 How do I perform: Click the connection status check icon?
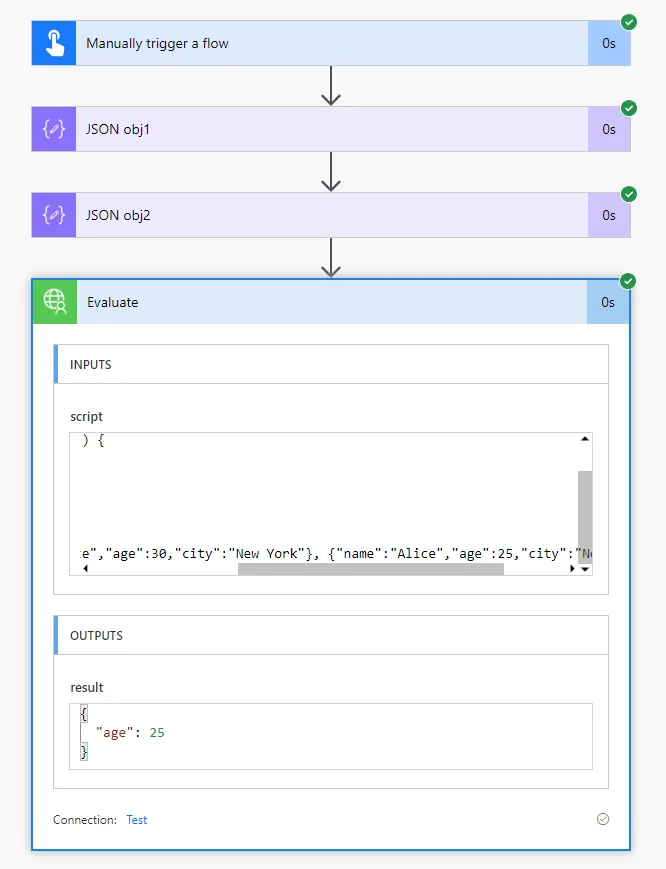(x=602, y=819)
